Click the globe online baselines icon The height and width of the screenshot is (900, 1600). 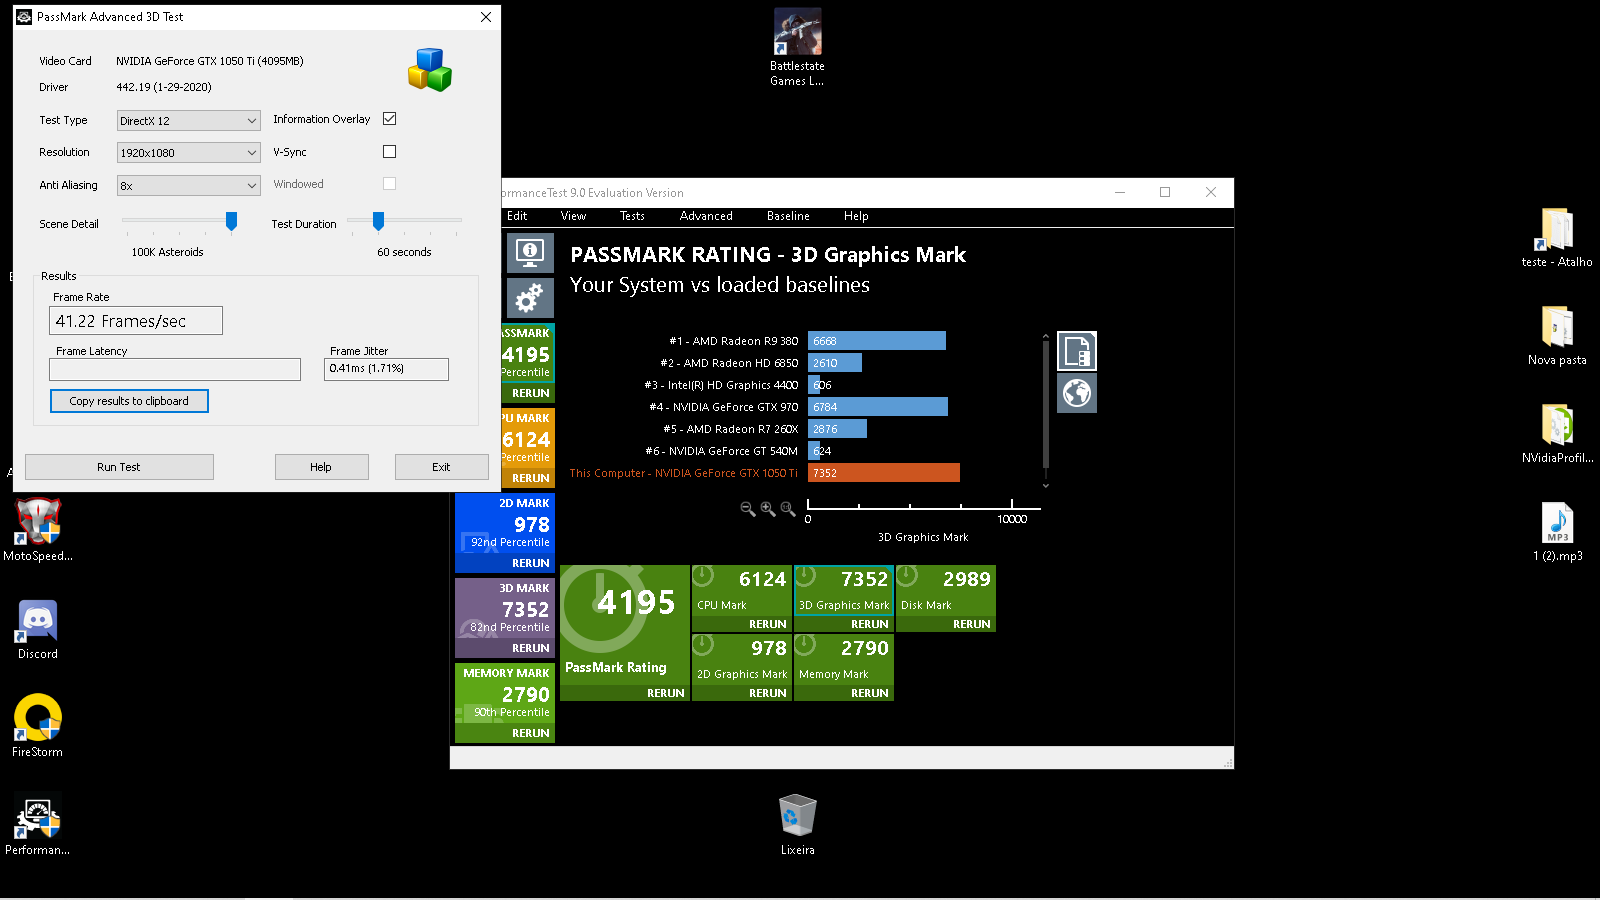click(x=1077, y=393)
